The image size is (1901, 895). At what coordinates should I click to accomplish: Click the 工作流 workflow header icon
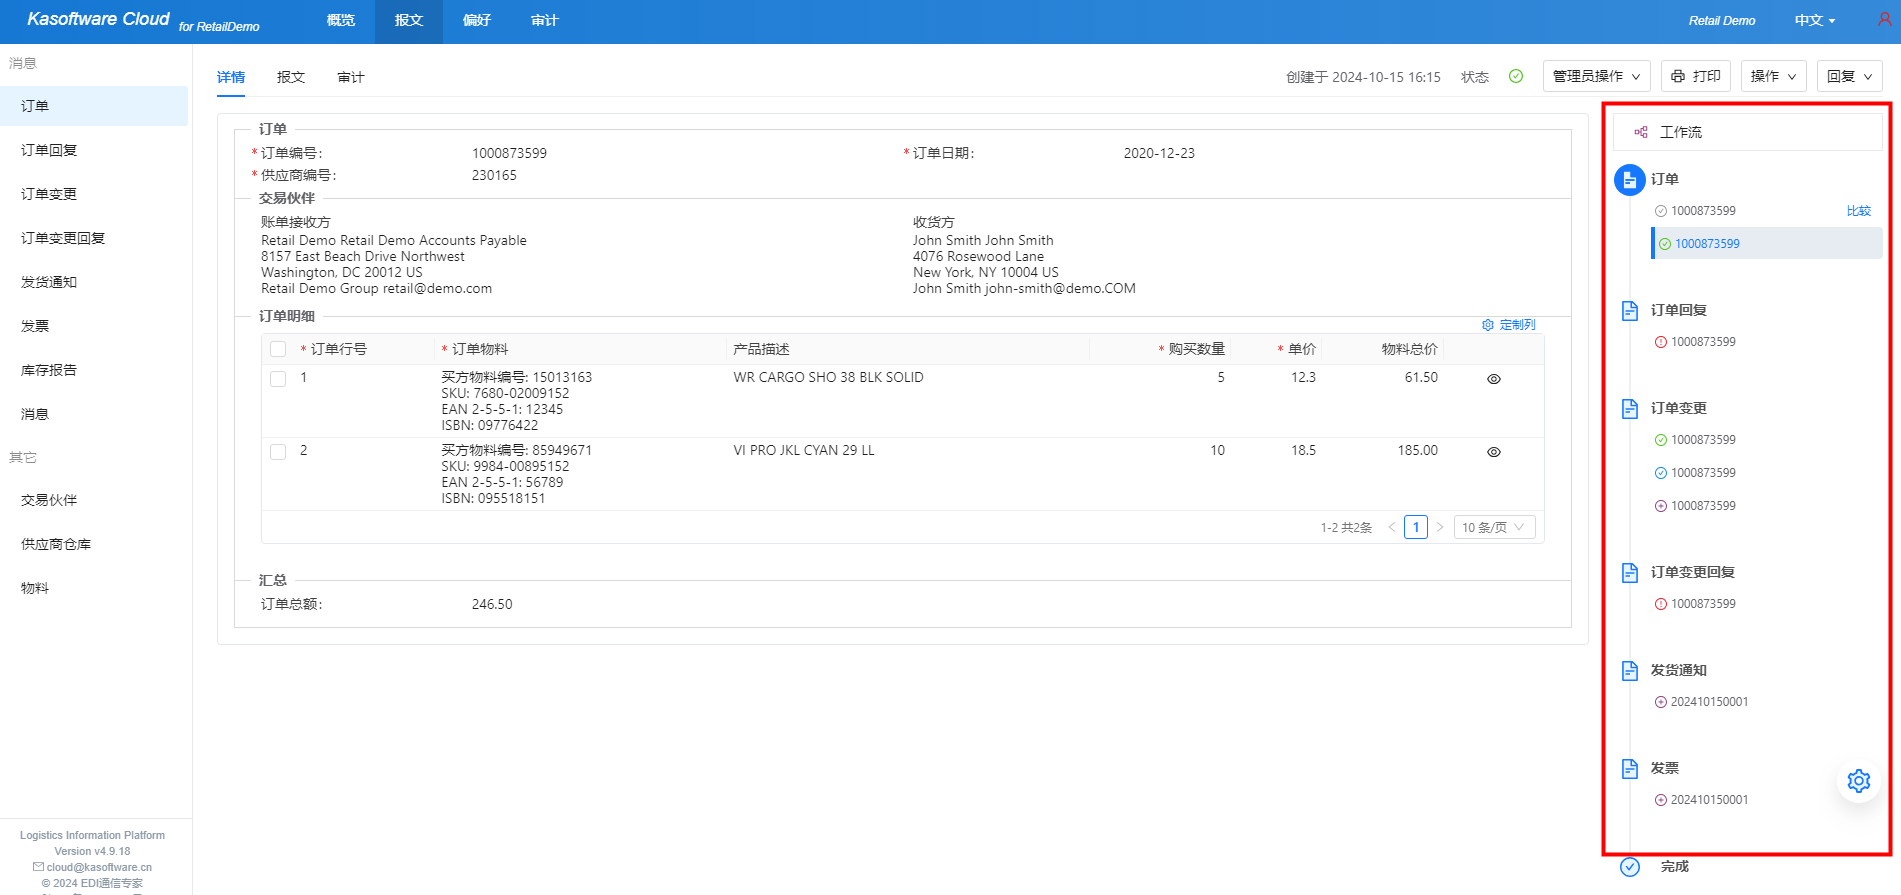pos(1640,132)
